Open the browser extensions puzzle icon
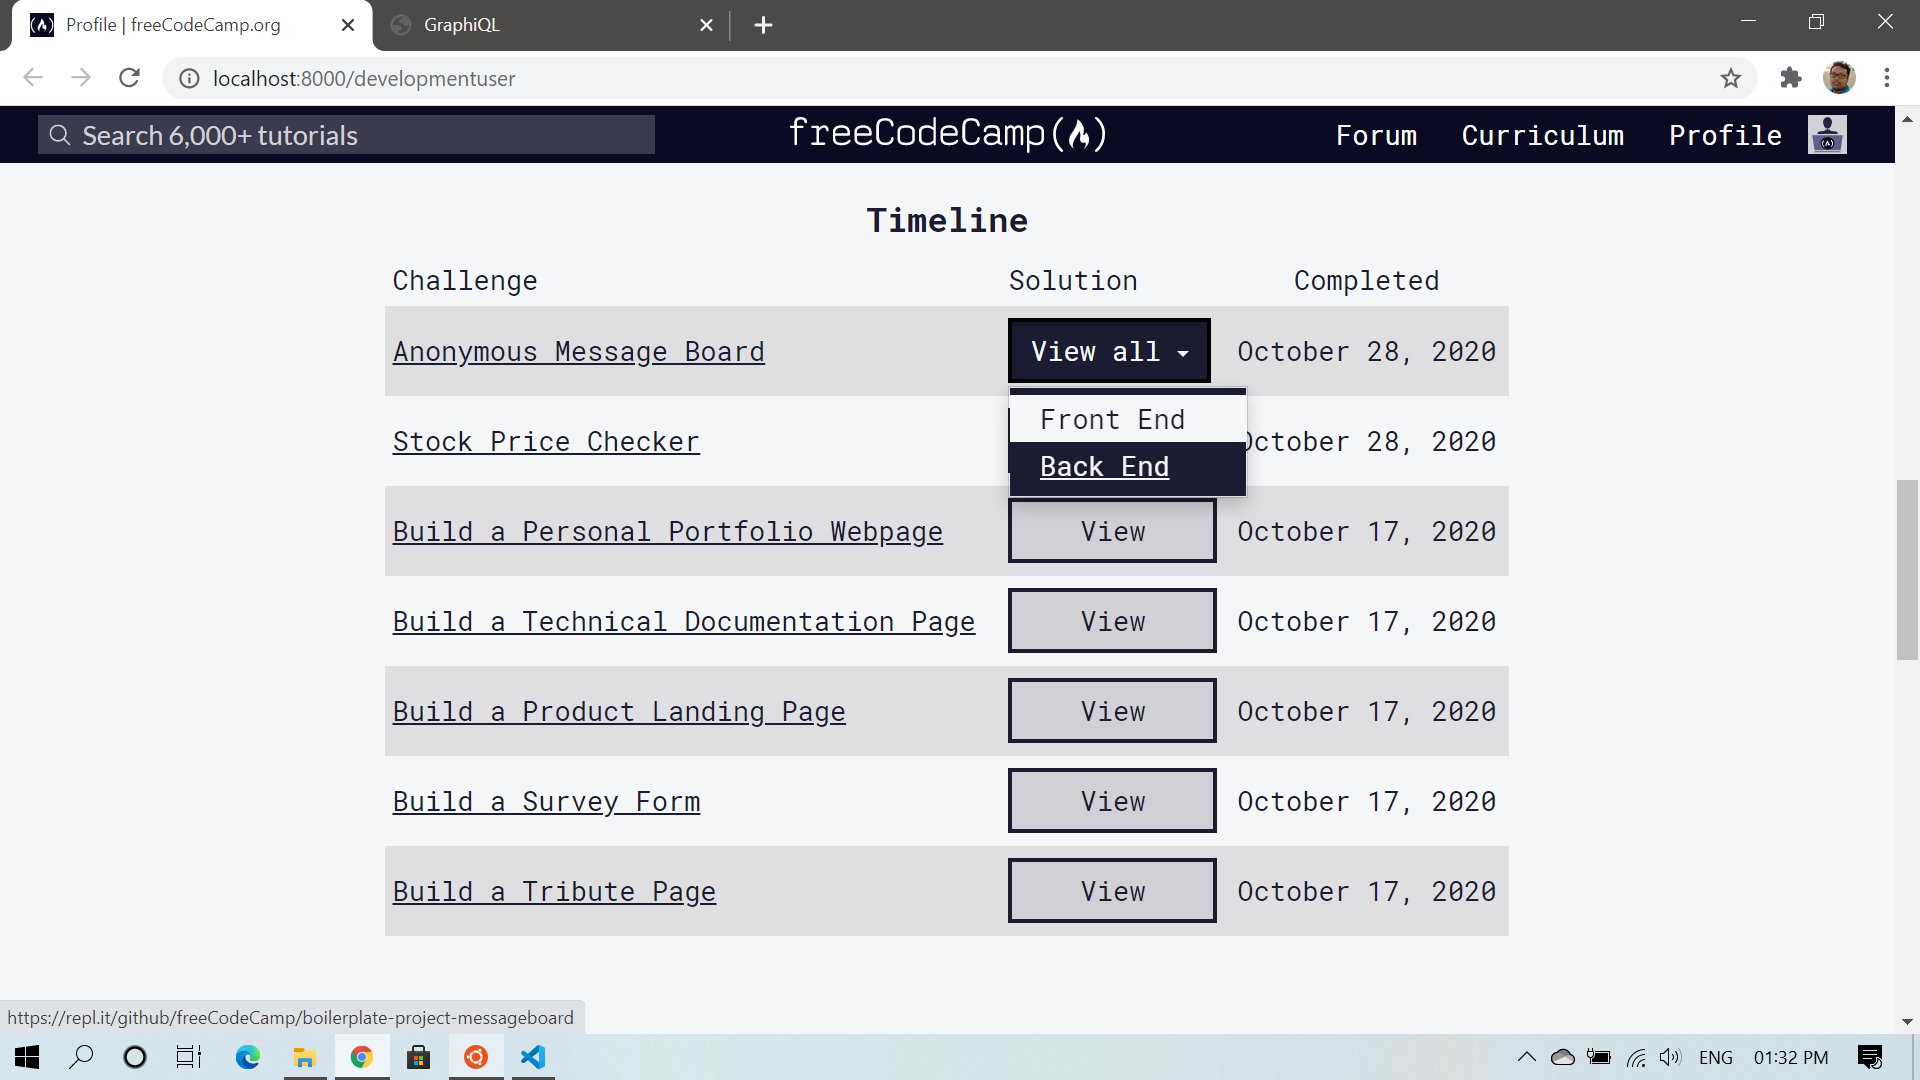1920x1080 pixels. coord(1791,78)
